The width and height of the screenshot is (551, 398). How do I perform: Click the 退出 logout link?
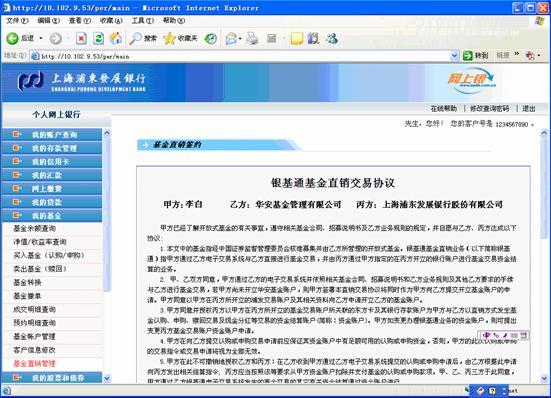pyautogui.click(x=529, y=109)
